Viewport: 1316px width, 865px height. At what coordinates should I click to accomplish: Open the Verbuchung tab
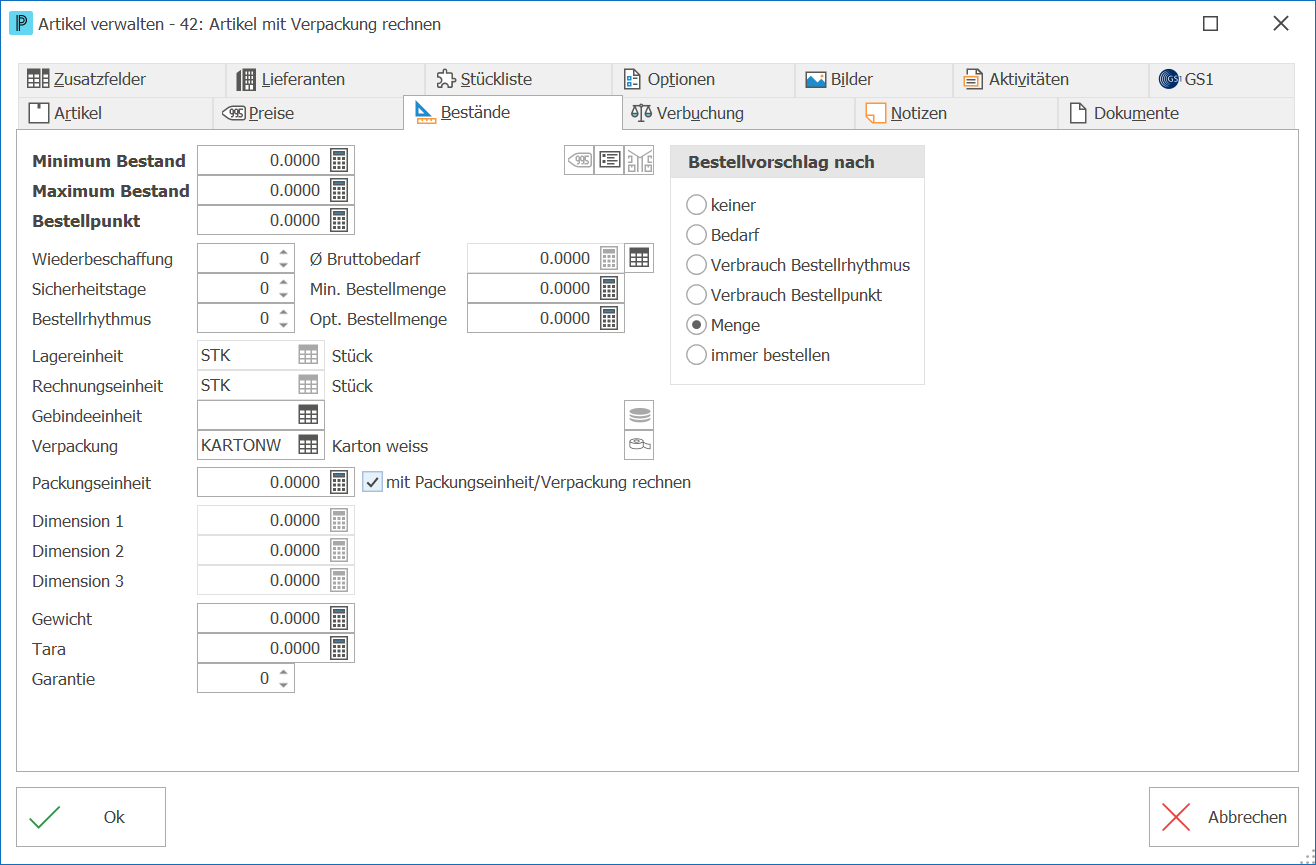coord(738,113)
